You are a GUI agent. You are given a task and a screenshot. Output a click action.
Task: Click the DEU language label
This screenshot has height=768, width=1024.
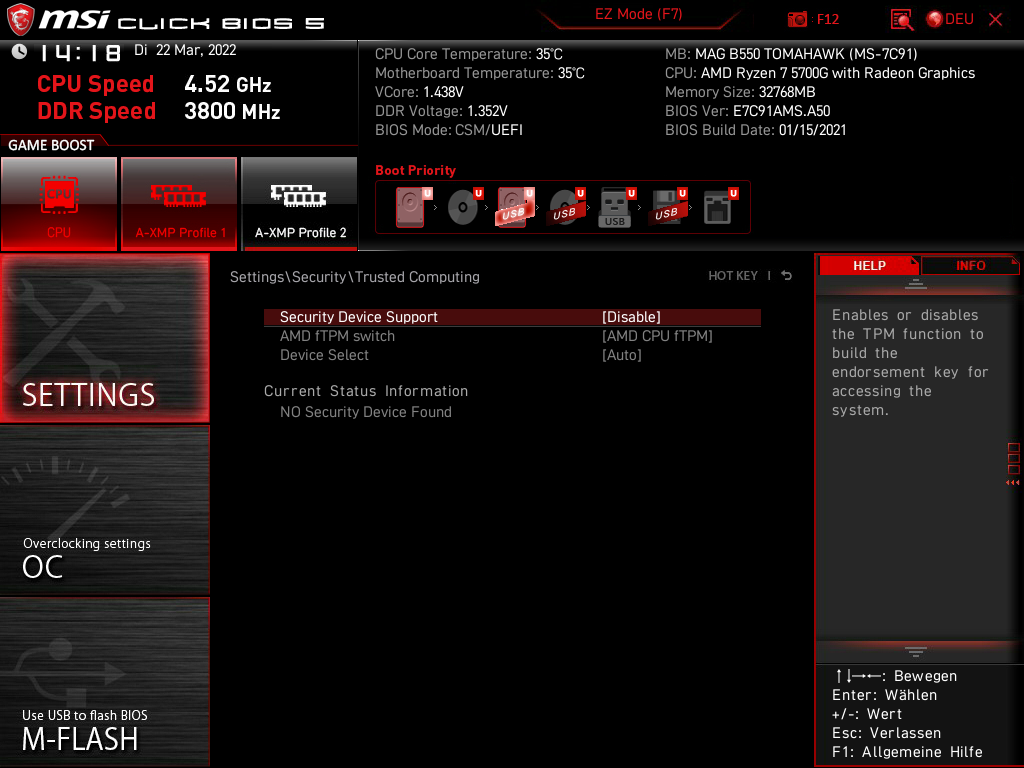click(x=959, y=20)
